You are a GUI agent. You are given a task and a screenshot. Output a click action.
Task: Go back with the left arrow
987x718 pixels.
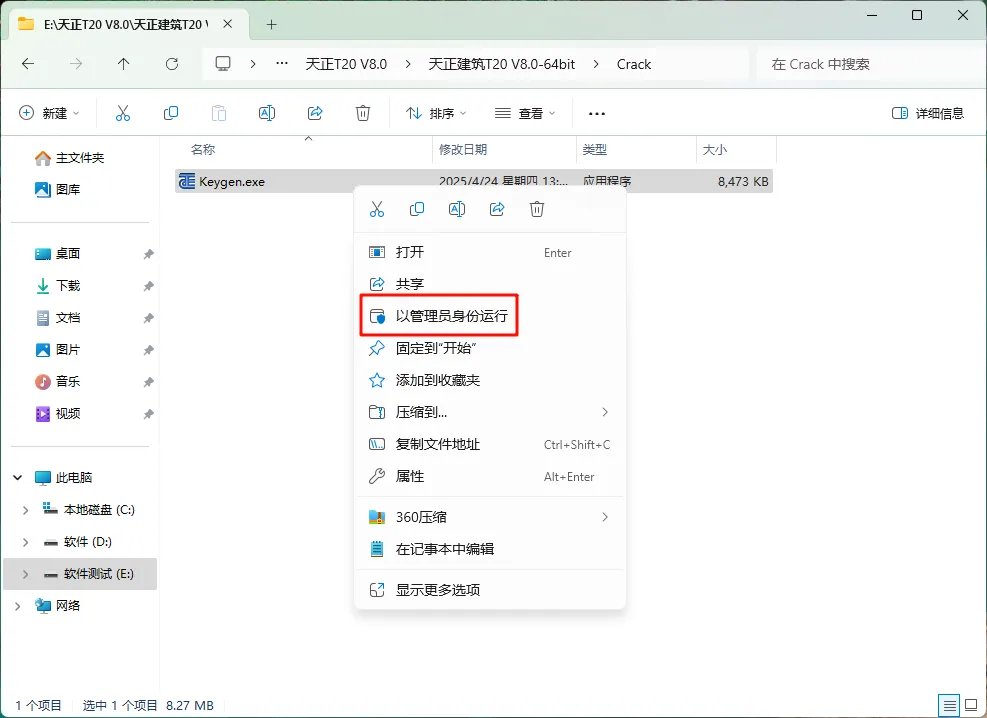pos(28,64)
